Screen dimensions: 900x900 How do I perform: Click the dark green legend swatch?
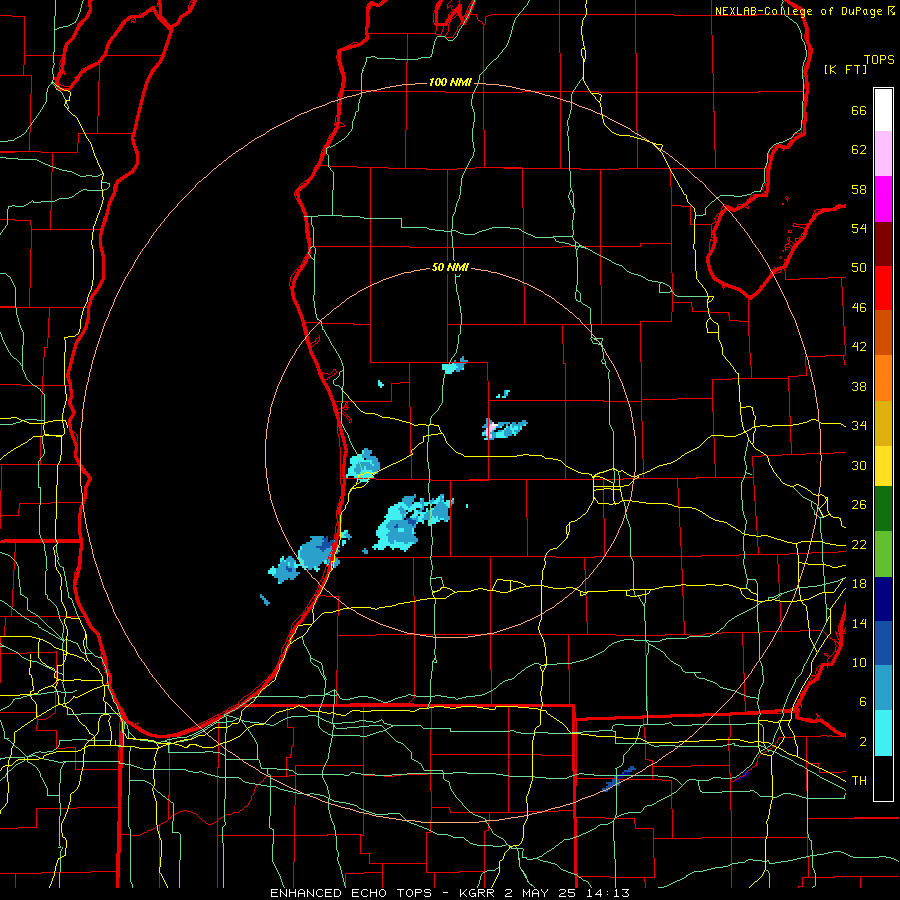point(883,509)
